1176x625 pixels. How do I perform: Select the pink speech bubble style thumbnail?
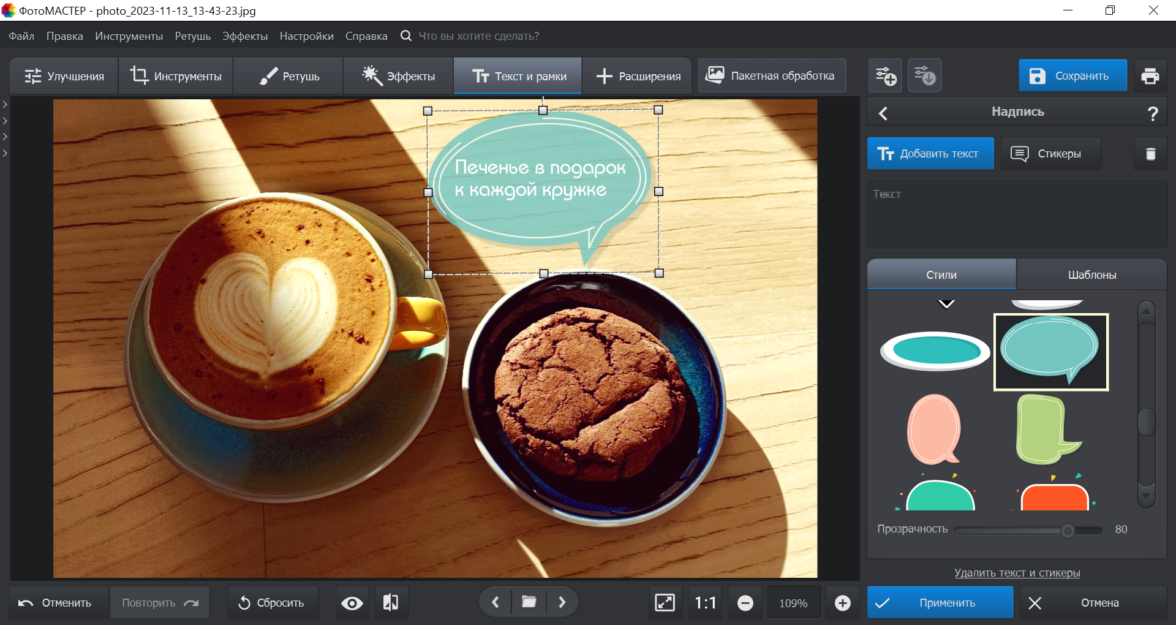(x=934, y=429)
